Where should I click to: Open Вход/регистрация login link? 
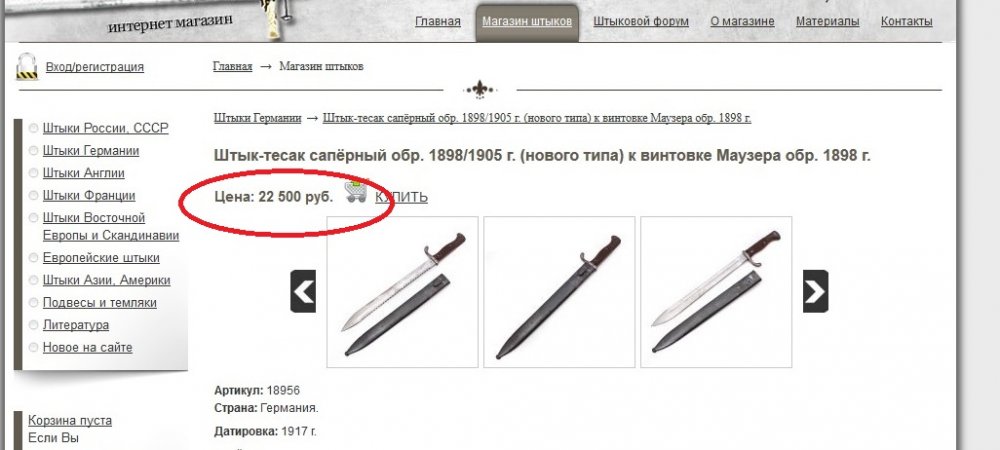(95, 67)
